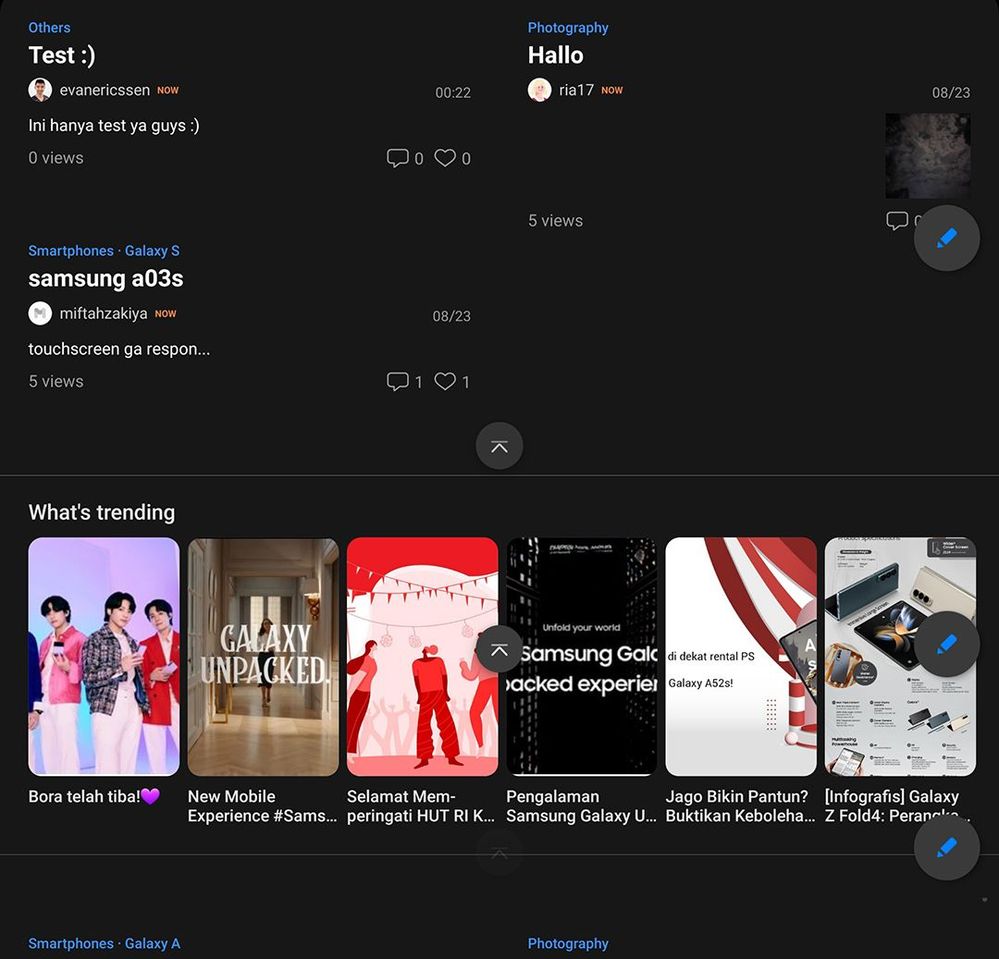Viewport: 999px width, 959px height.
Task: Open the "Bora telah tiba!" trending thumbnail
Action: (104, 656)
